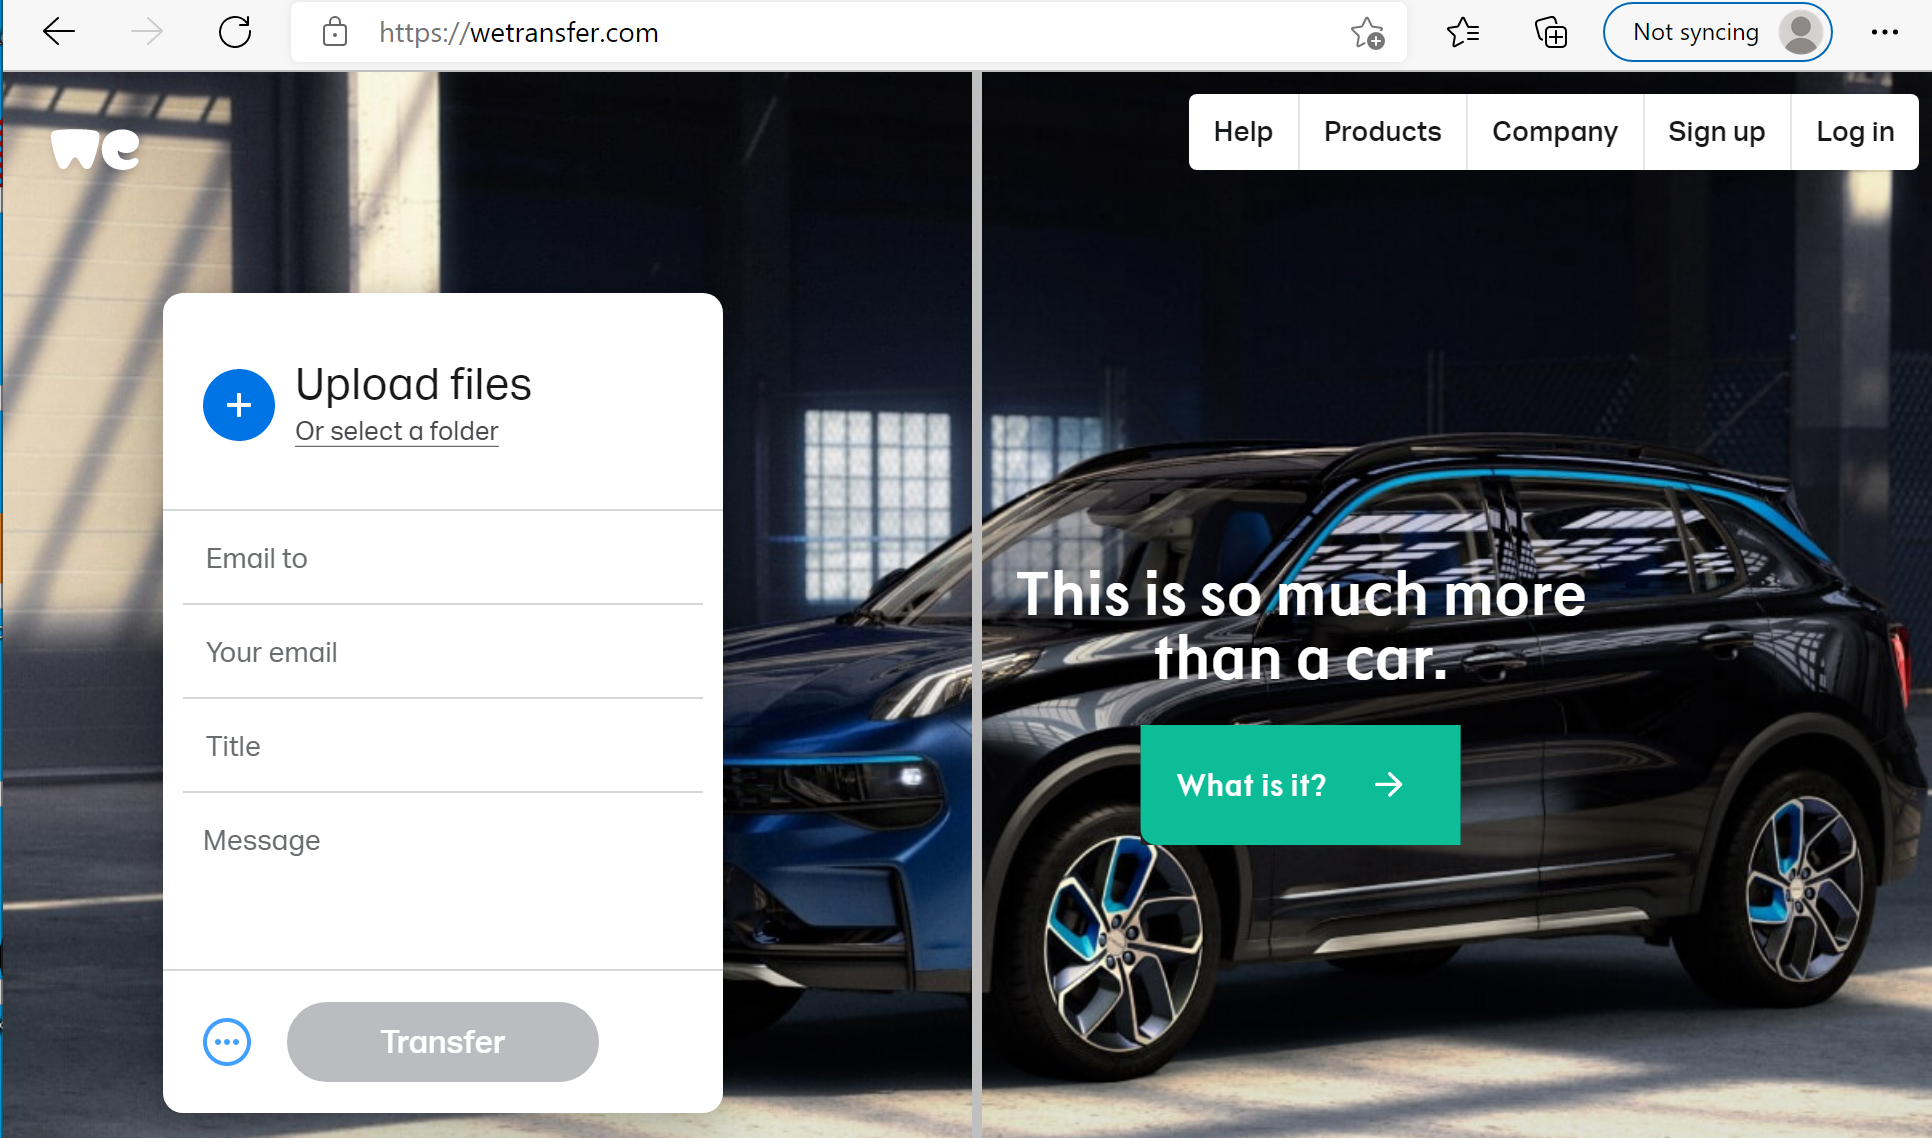
Task: Open the Help menu
Action: (x=1243, y=132)
